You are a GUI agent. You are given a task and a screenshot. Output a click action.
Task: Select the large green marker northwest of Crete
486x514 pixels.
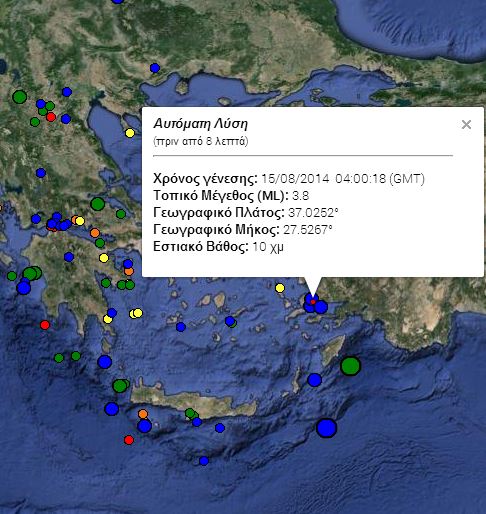tap(120, 386)
